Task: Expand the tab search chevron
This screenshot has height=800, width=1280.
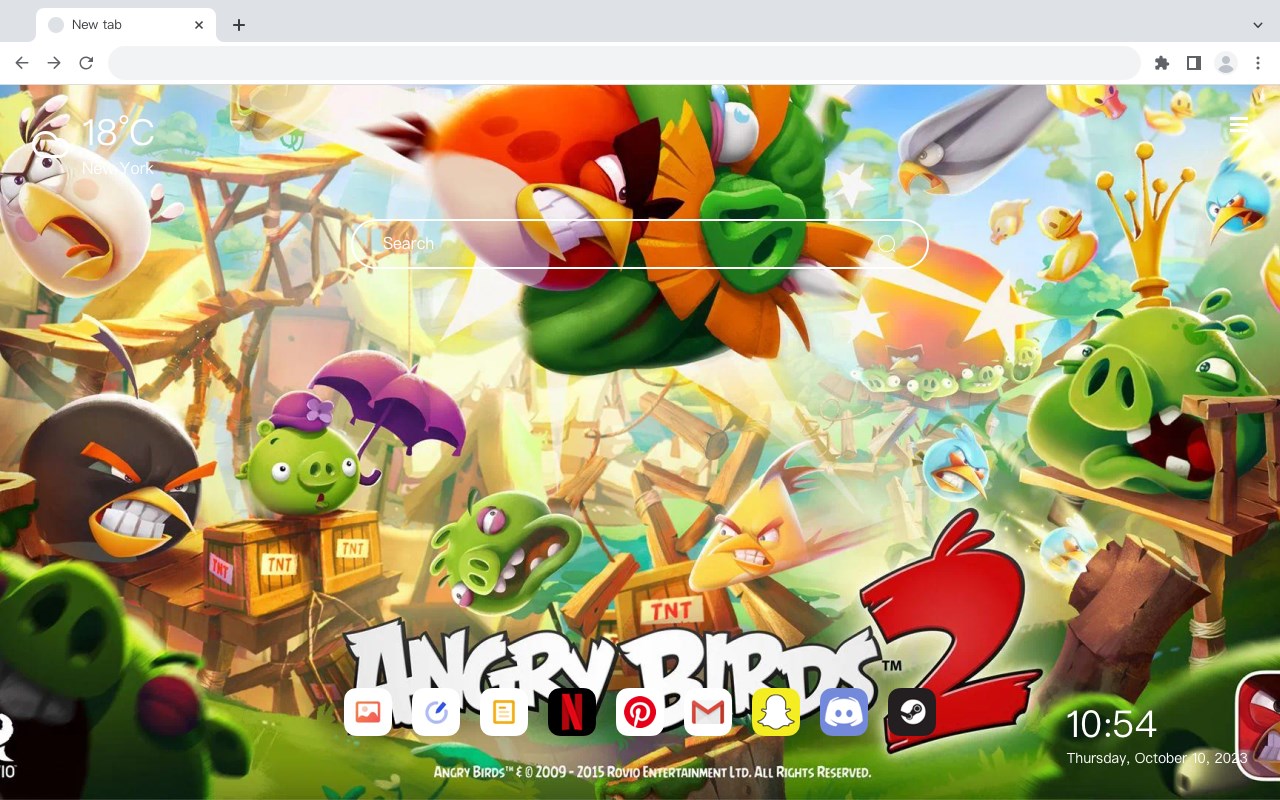Action: click(x=1257, y=25)
